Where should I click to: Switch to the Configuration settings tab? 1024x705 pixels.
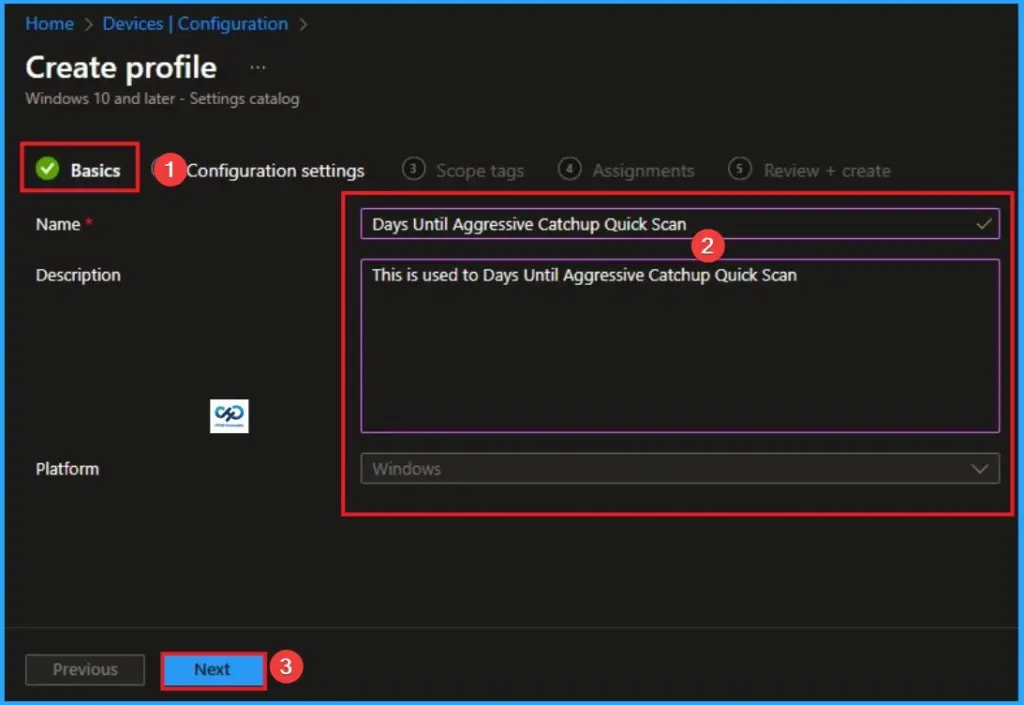[x=275, y=170]
